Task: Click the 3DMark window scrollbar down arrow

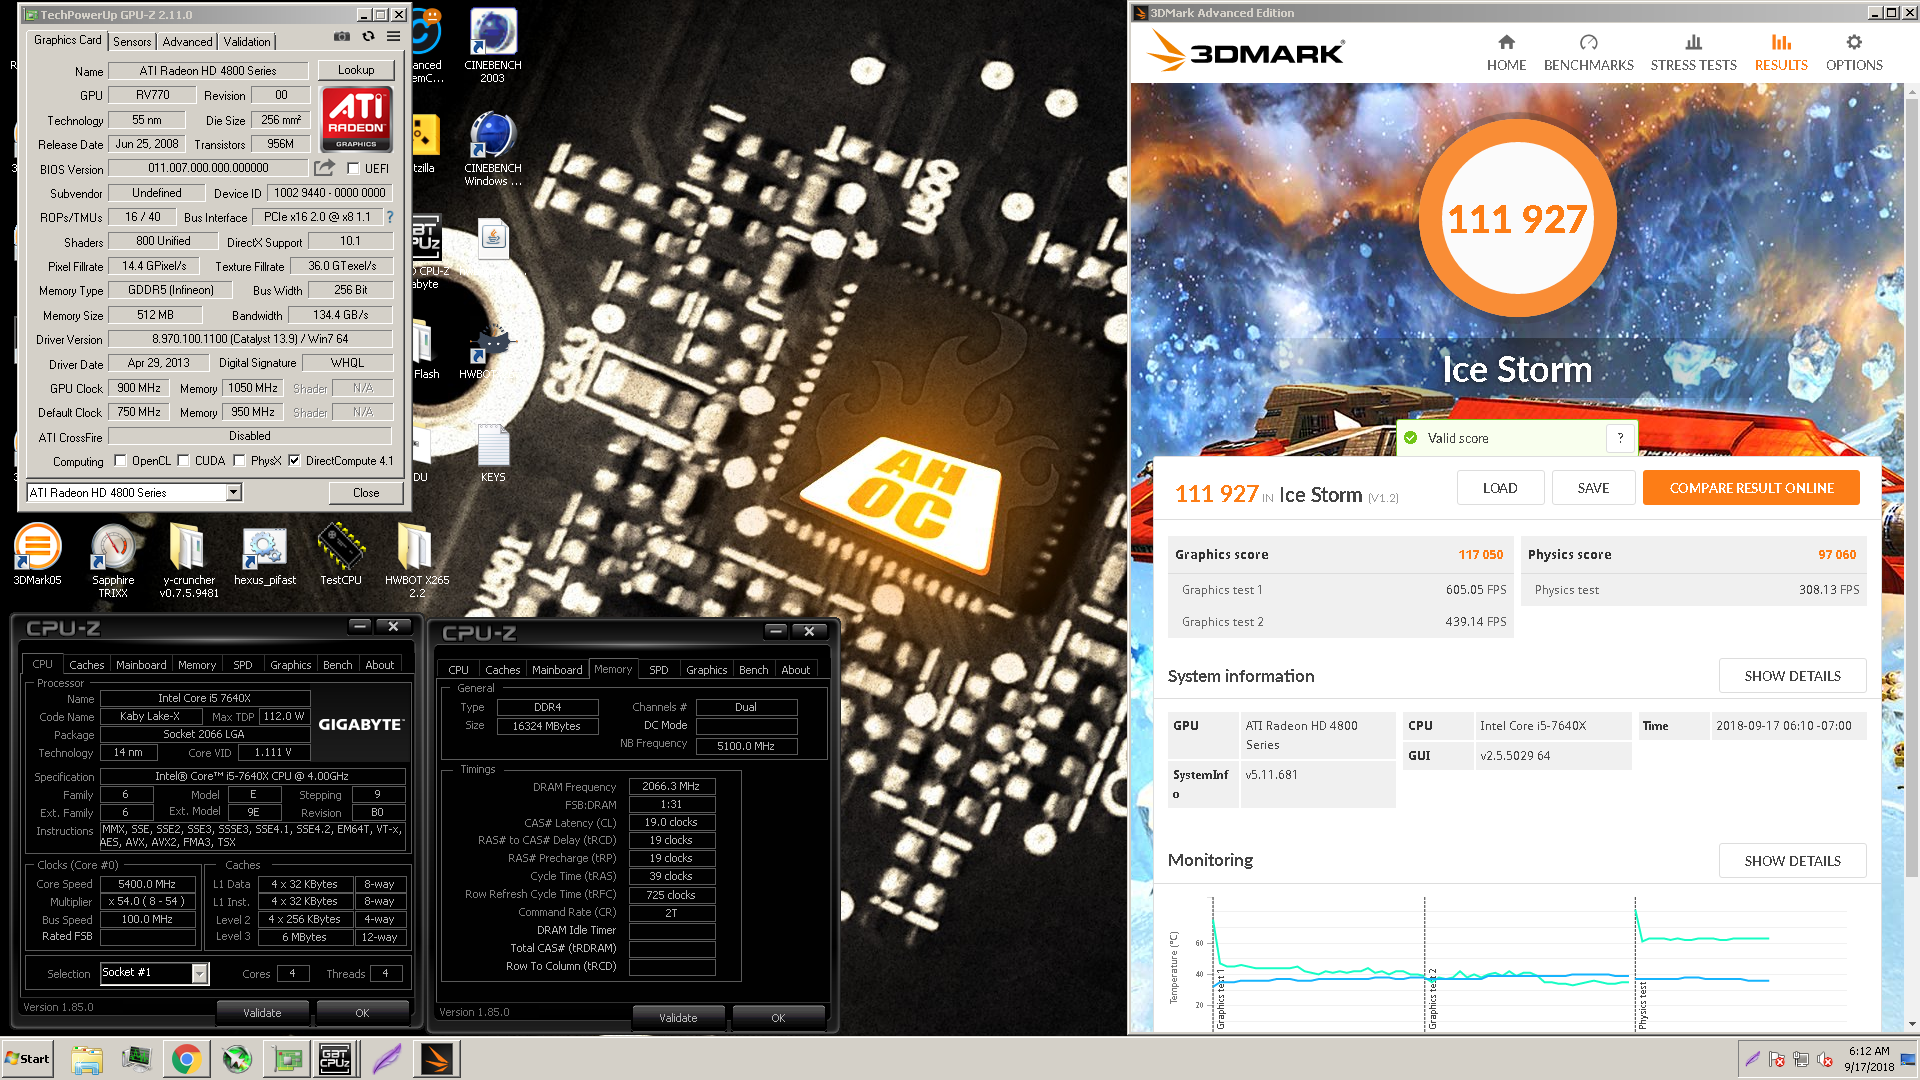Action: [1912, 1024]
